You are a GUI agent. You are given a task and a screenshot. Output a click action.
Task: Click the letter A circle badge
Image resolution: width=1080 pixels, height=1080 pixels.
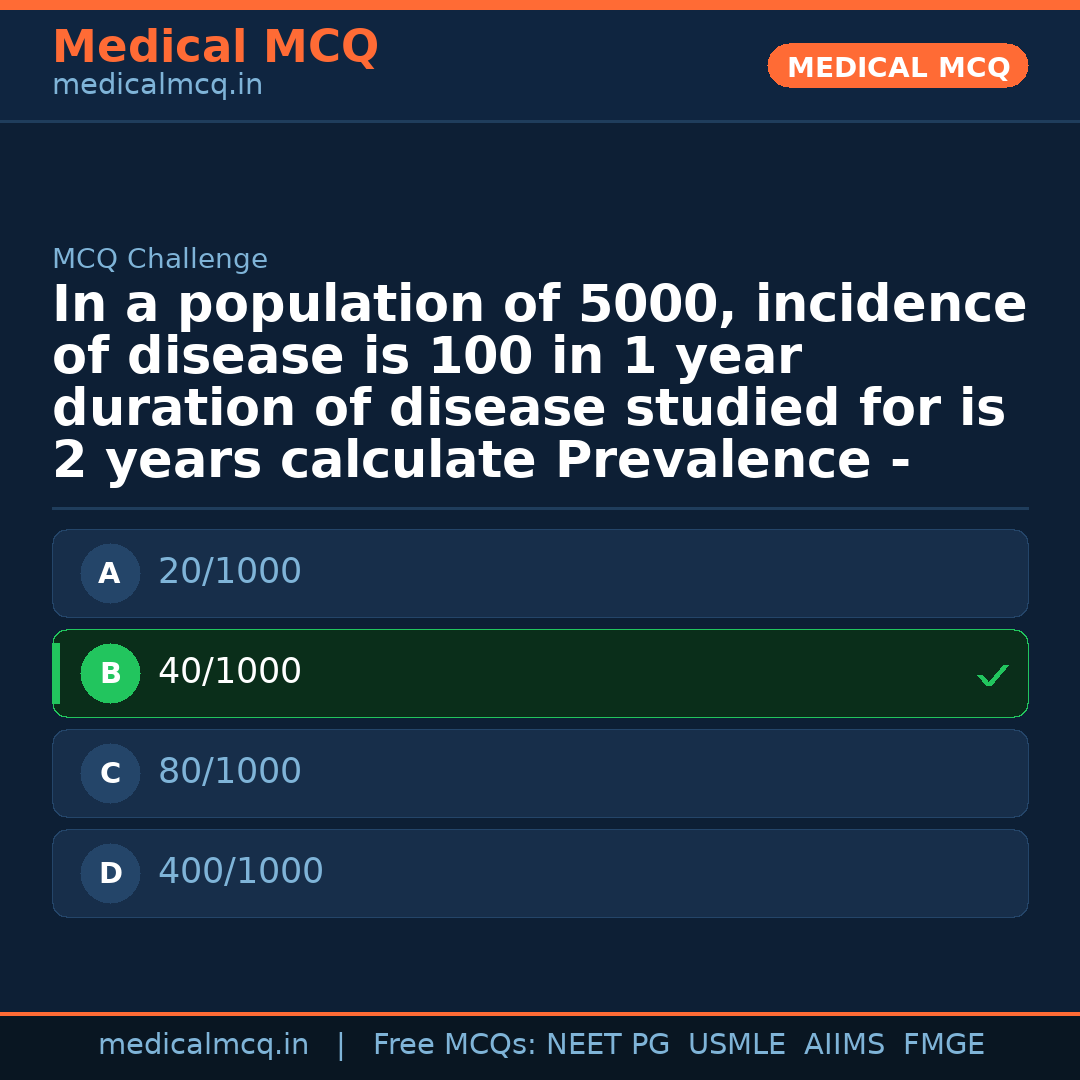click(x=110, y=574)
